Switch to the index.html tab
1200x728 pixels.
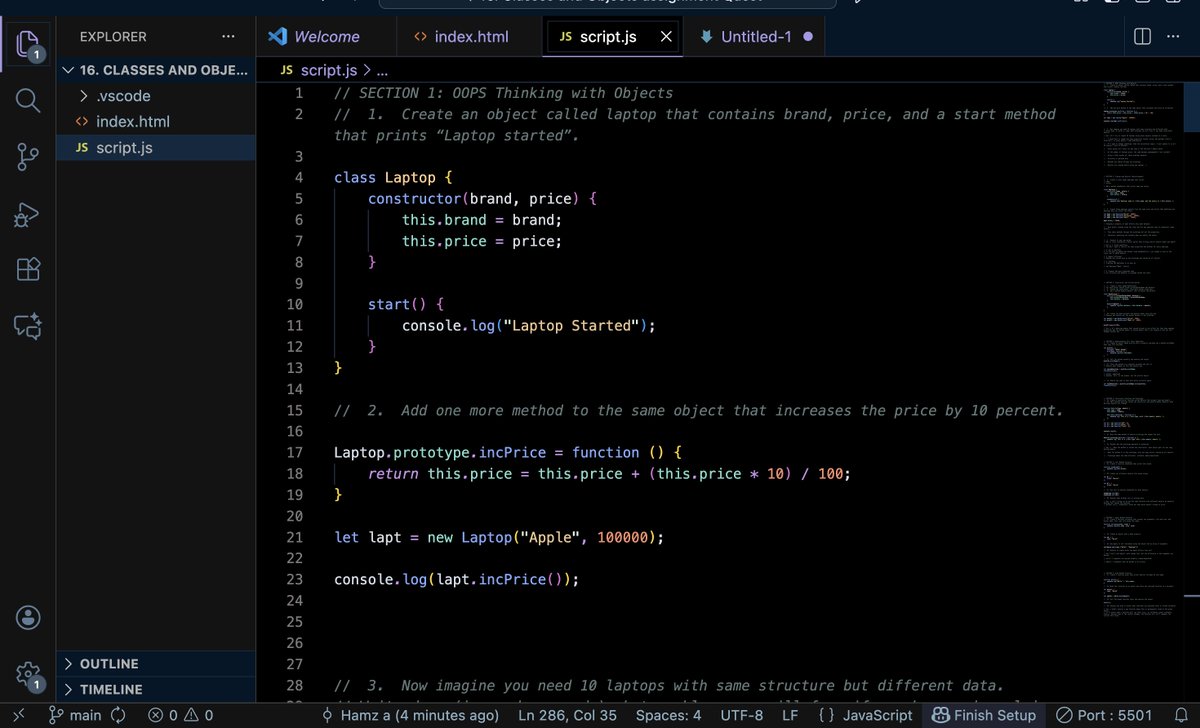(x=461, y=37)
